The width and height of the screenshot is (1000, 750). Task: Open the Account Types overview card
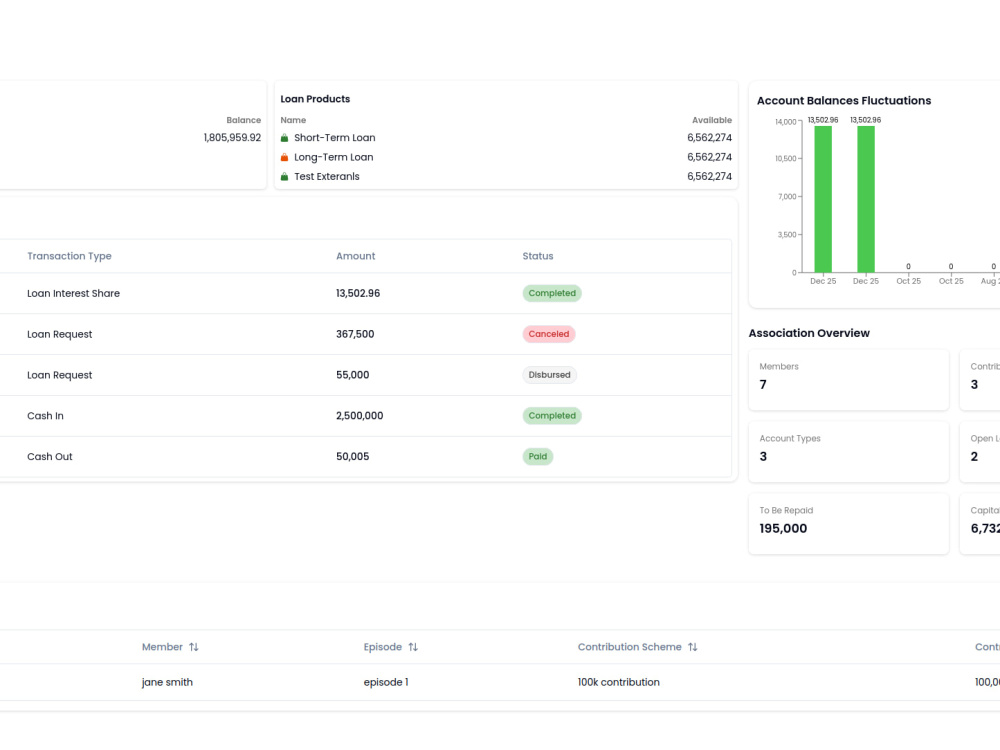[848, 452]
